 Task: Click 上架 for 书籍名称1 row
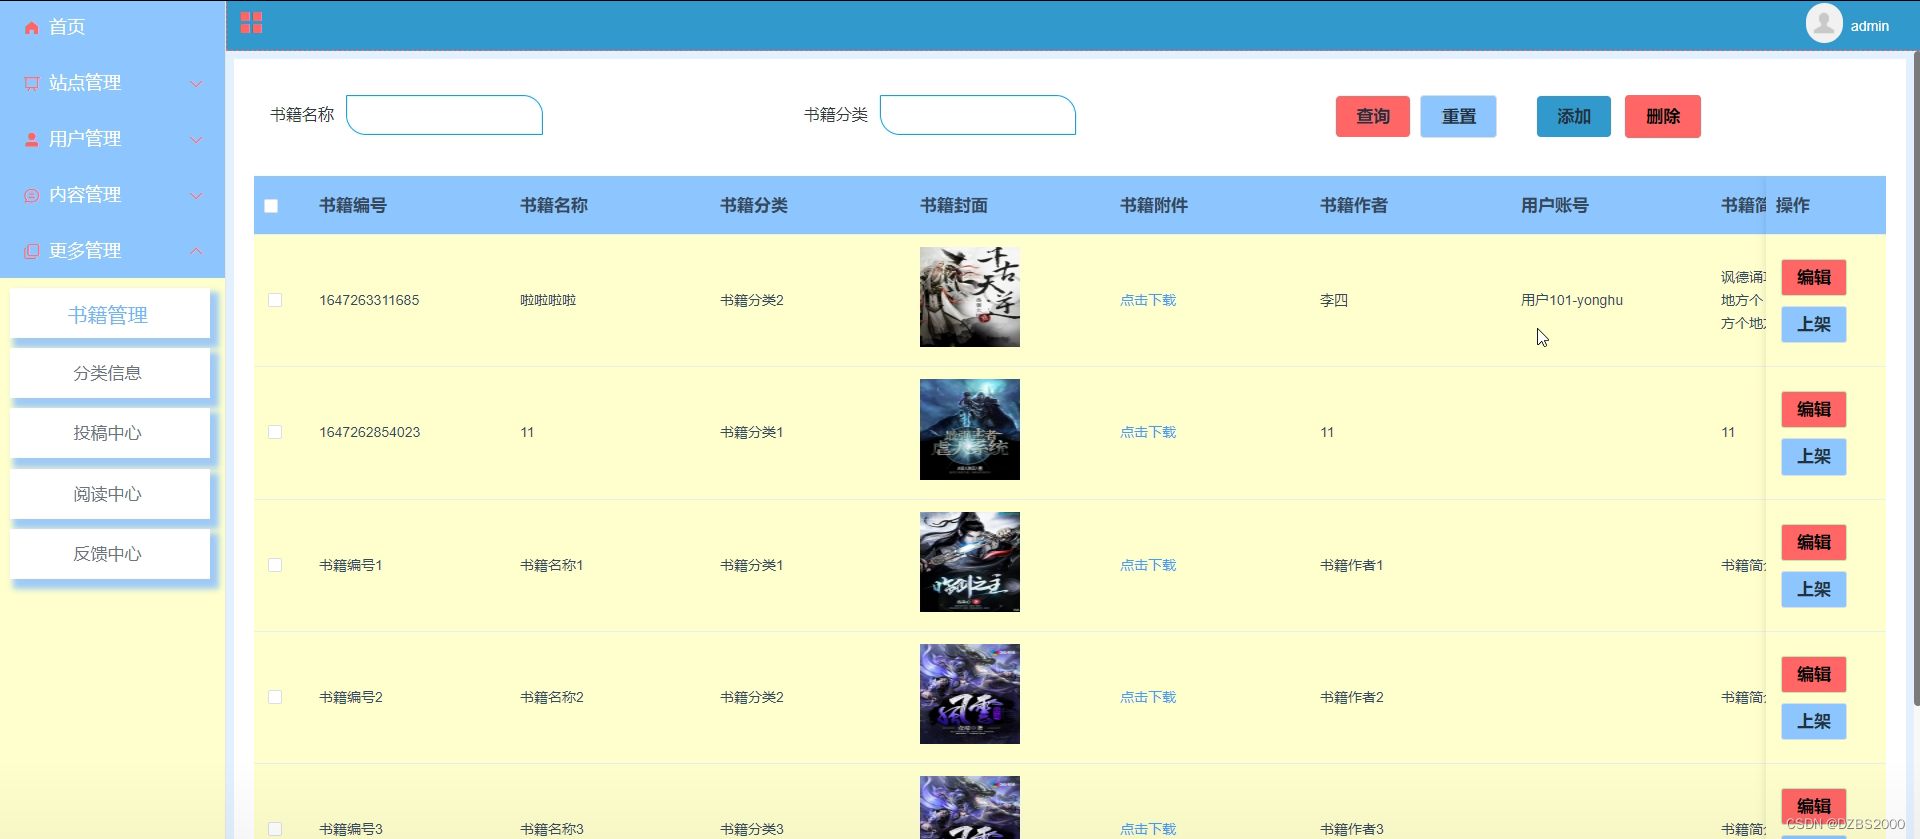pyautogui.click(x=1814, y=589)
